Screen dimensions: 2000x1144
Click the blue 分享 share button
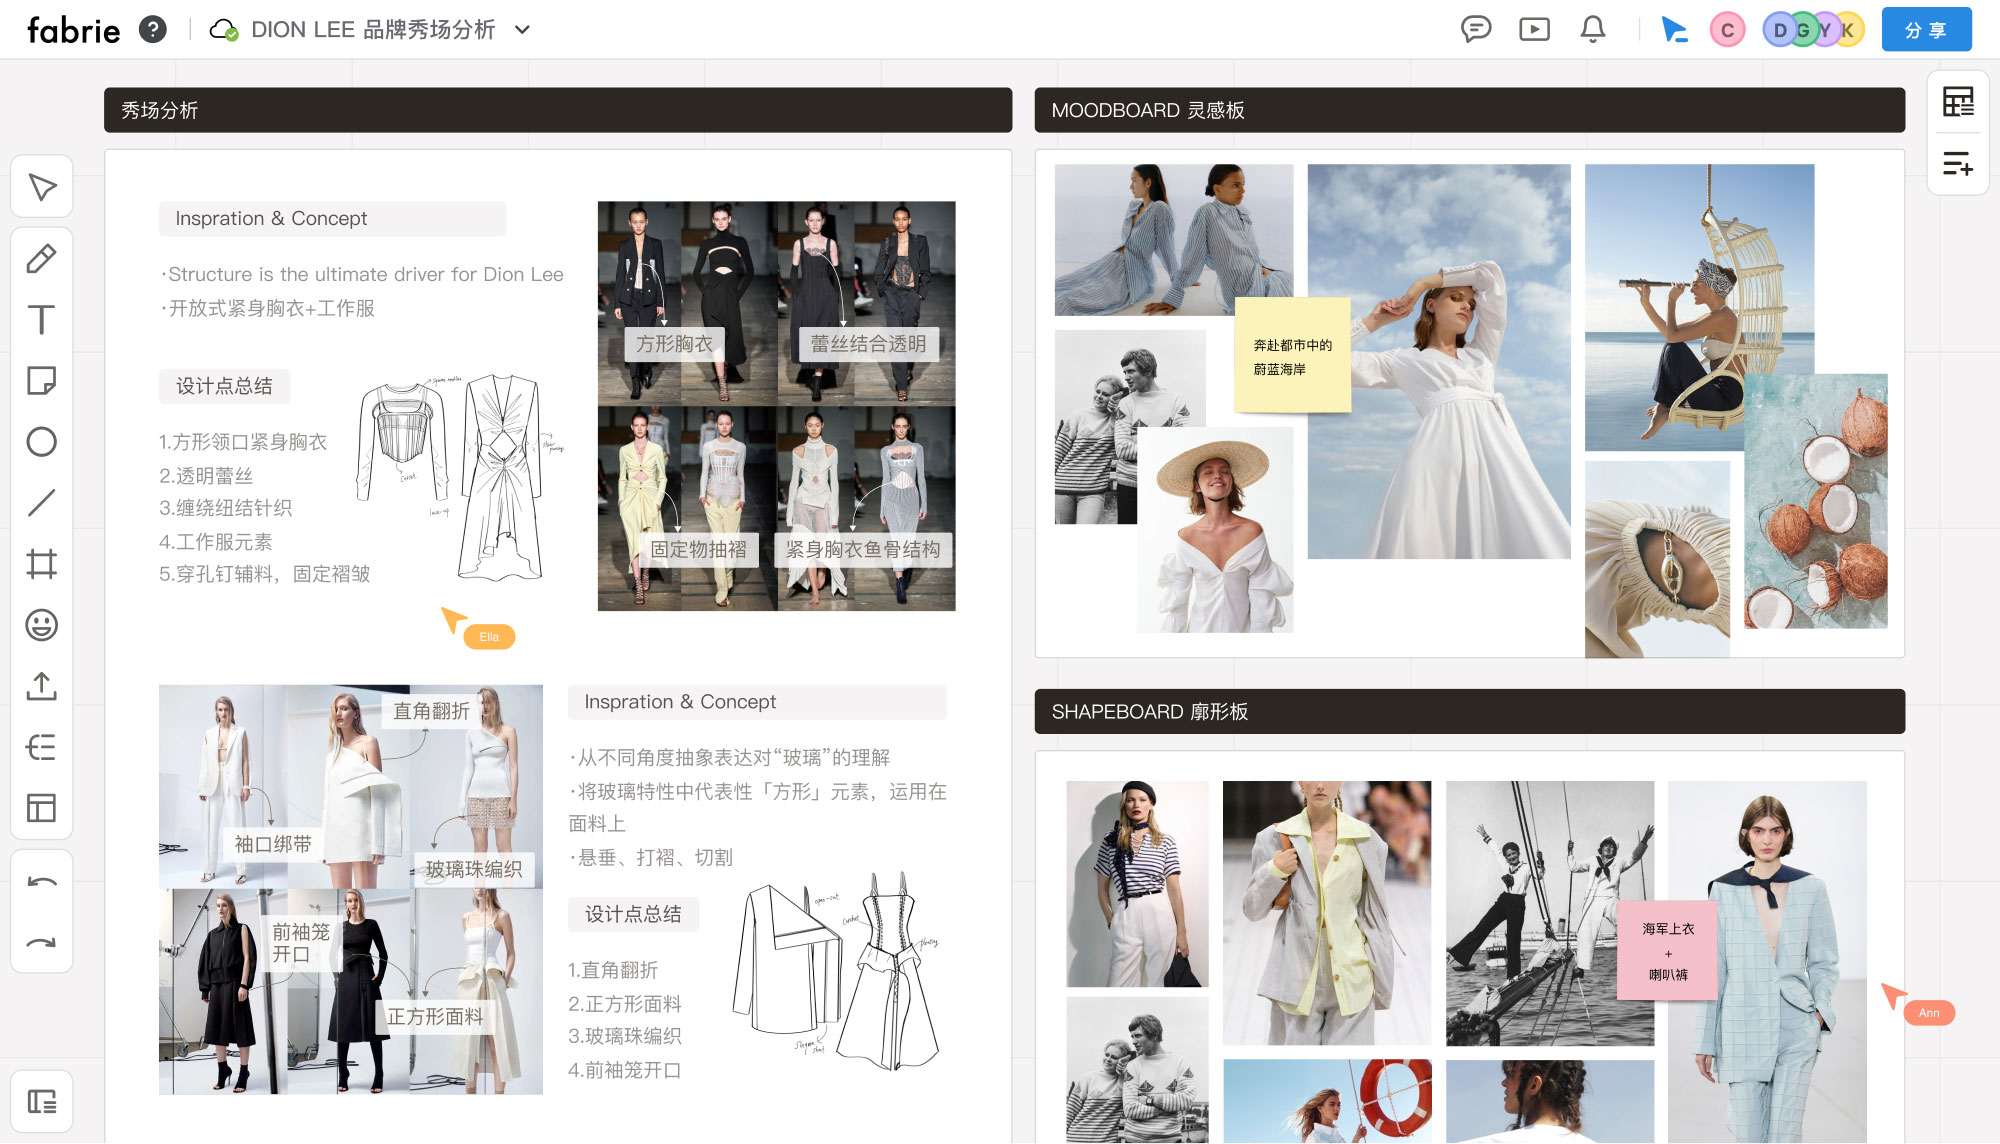click(1926, 30)
